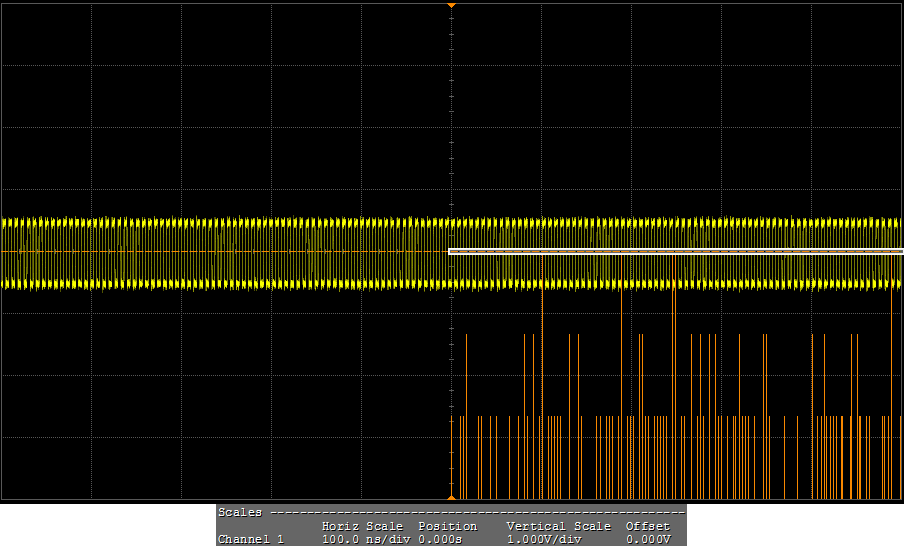Click the Vertical Scale column header

[558, 526]
